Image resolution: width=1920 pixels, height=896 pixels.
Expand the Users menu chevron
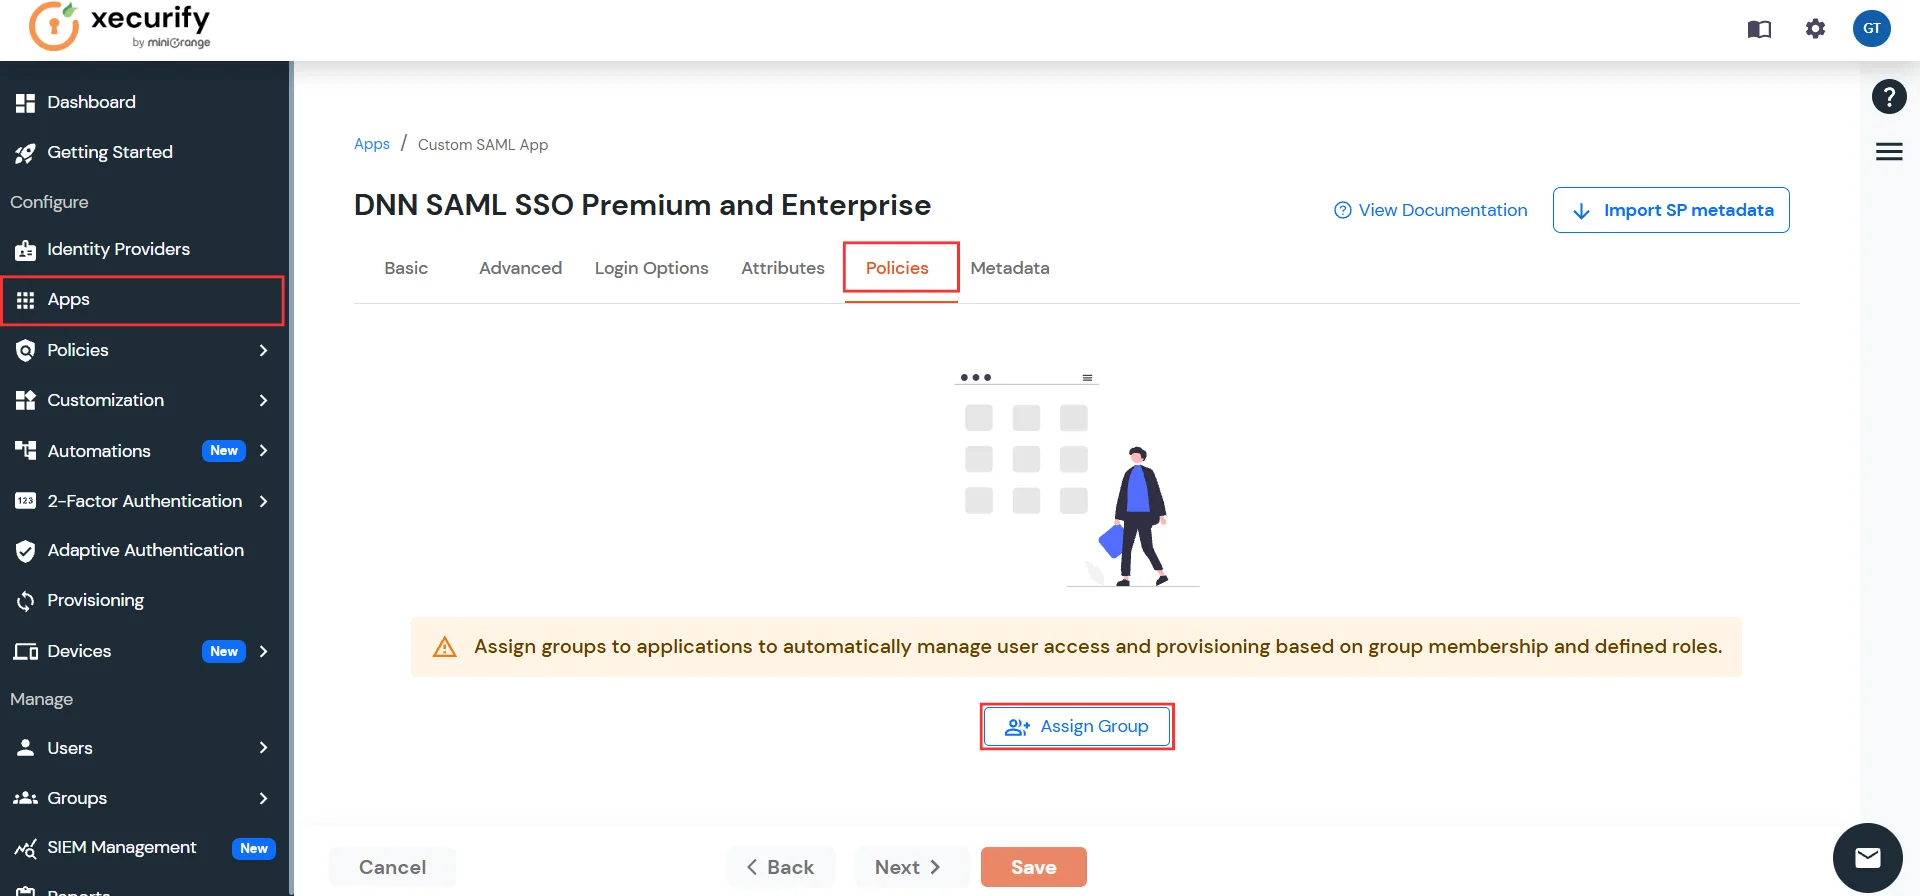tap(263, 747)
